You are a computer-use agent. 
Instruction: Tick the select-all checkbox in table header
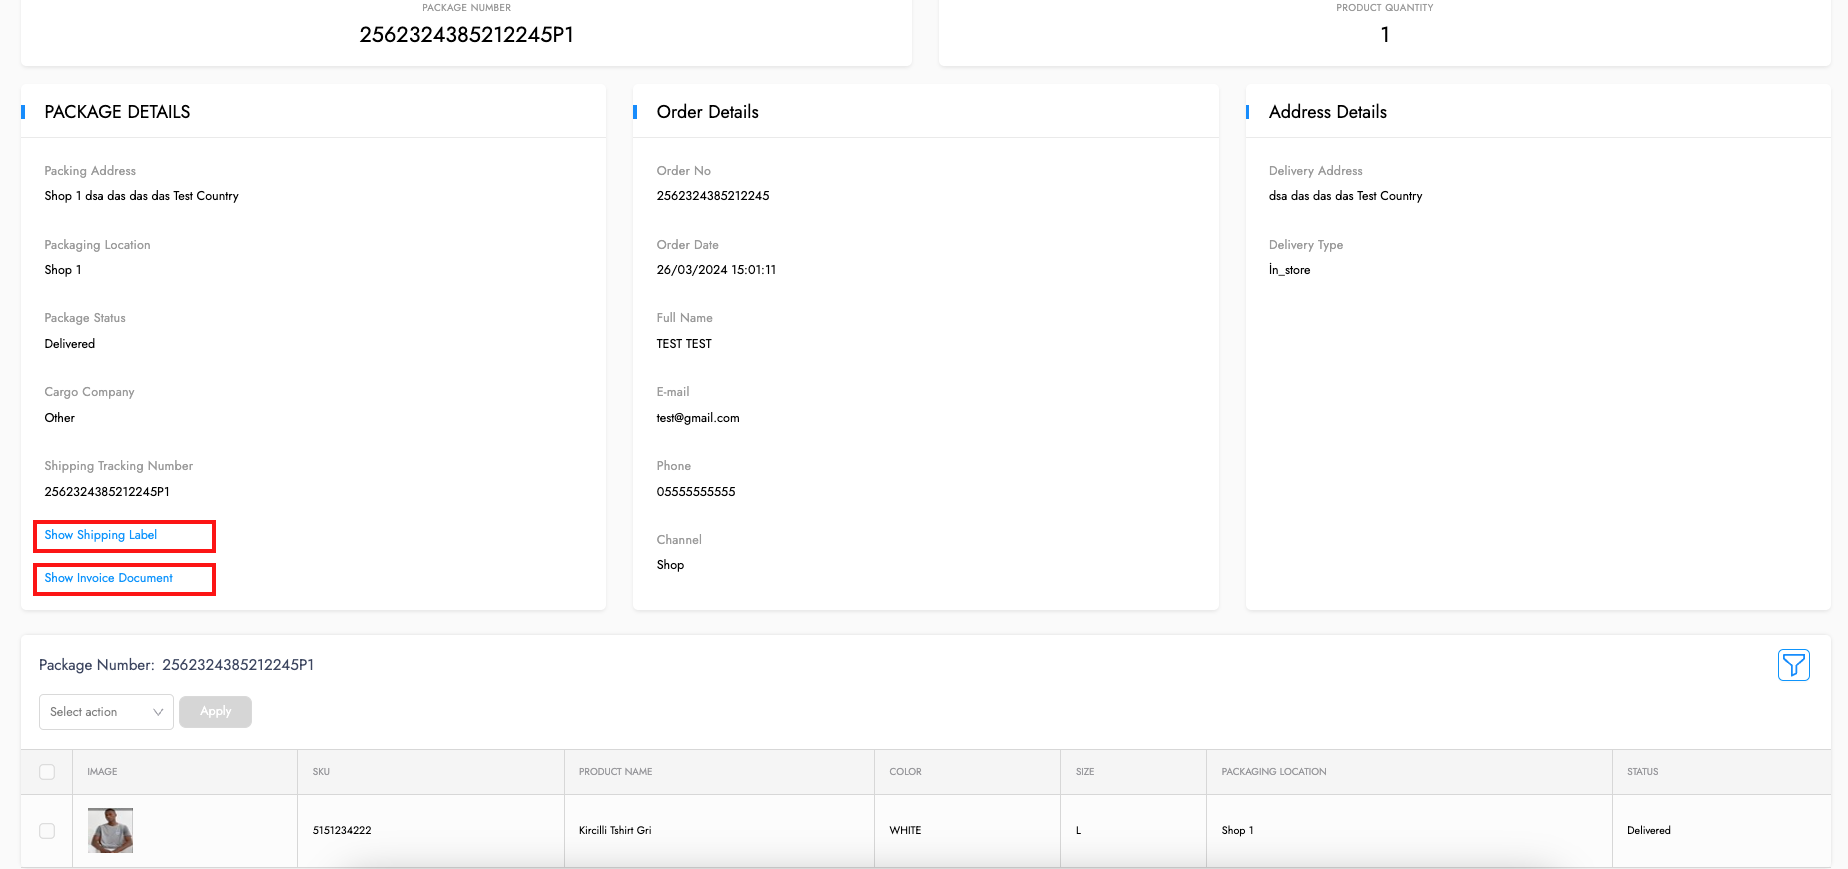click(x=47, y=772)
